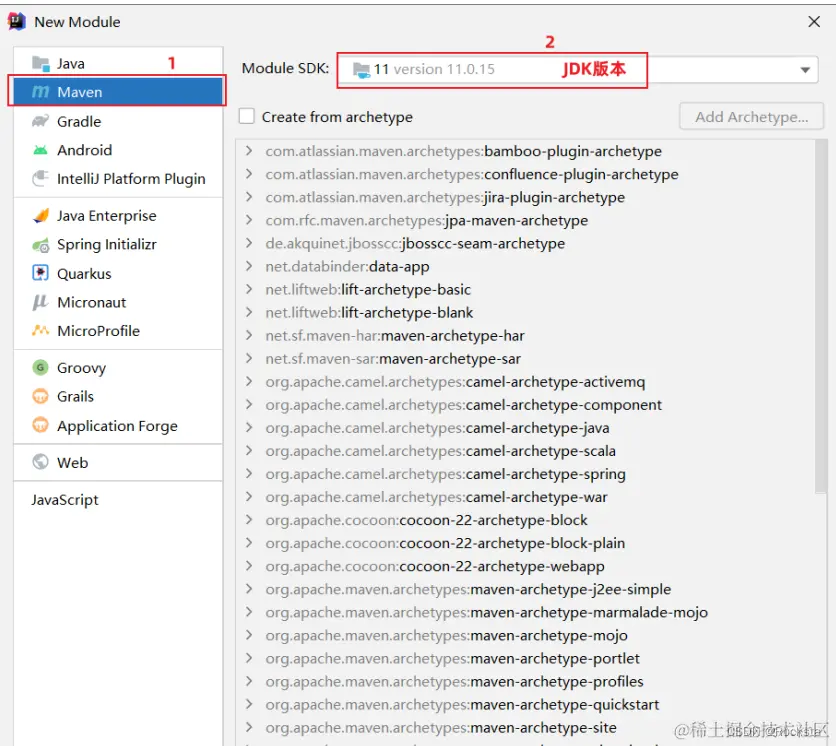
Task: Expand maven-archetype-site chevron
Action: click(249, 727)
